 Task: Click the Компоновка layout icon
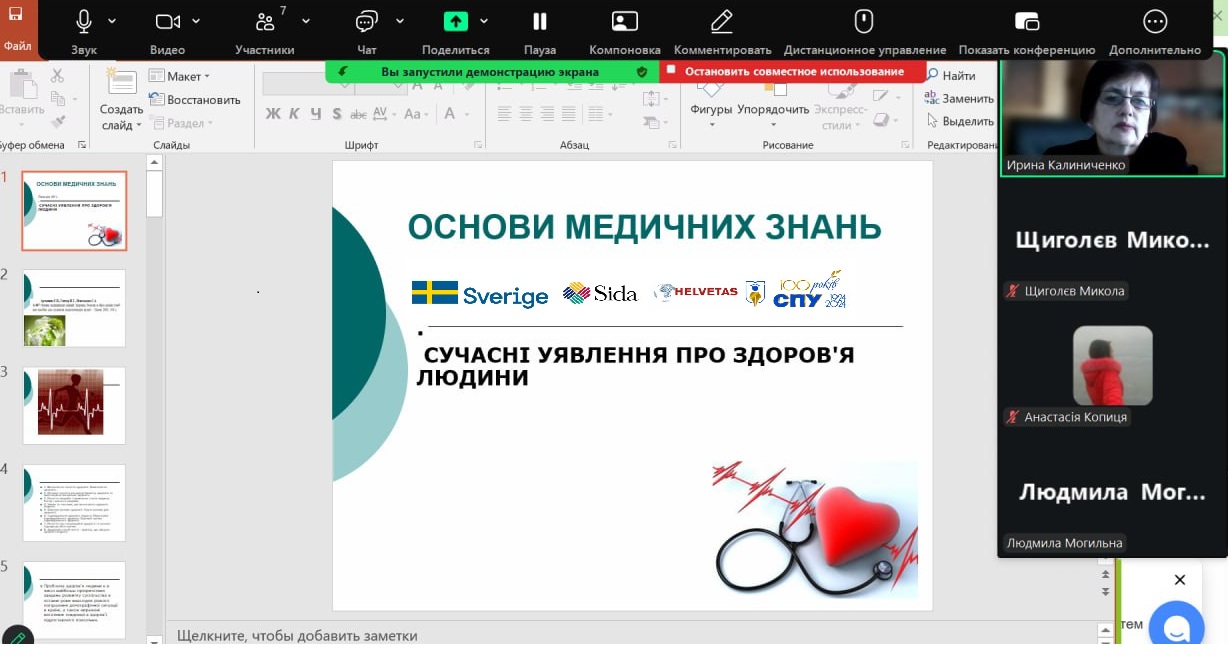pos(624,22)
